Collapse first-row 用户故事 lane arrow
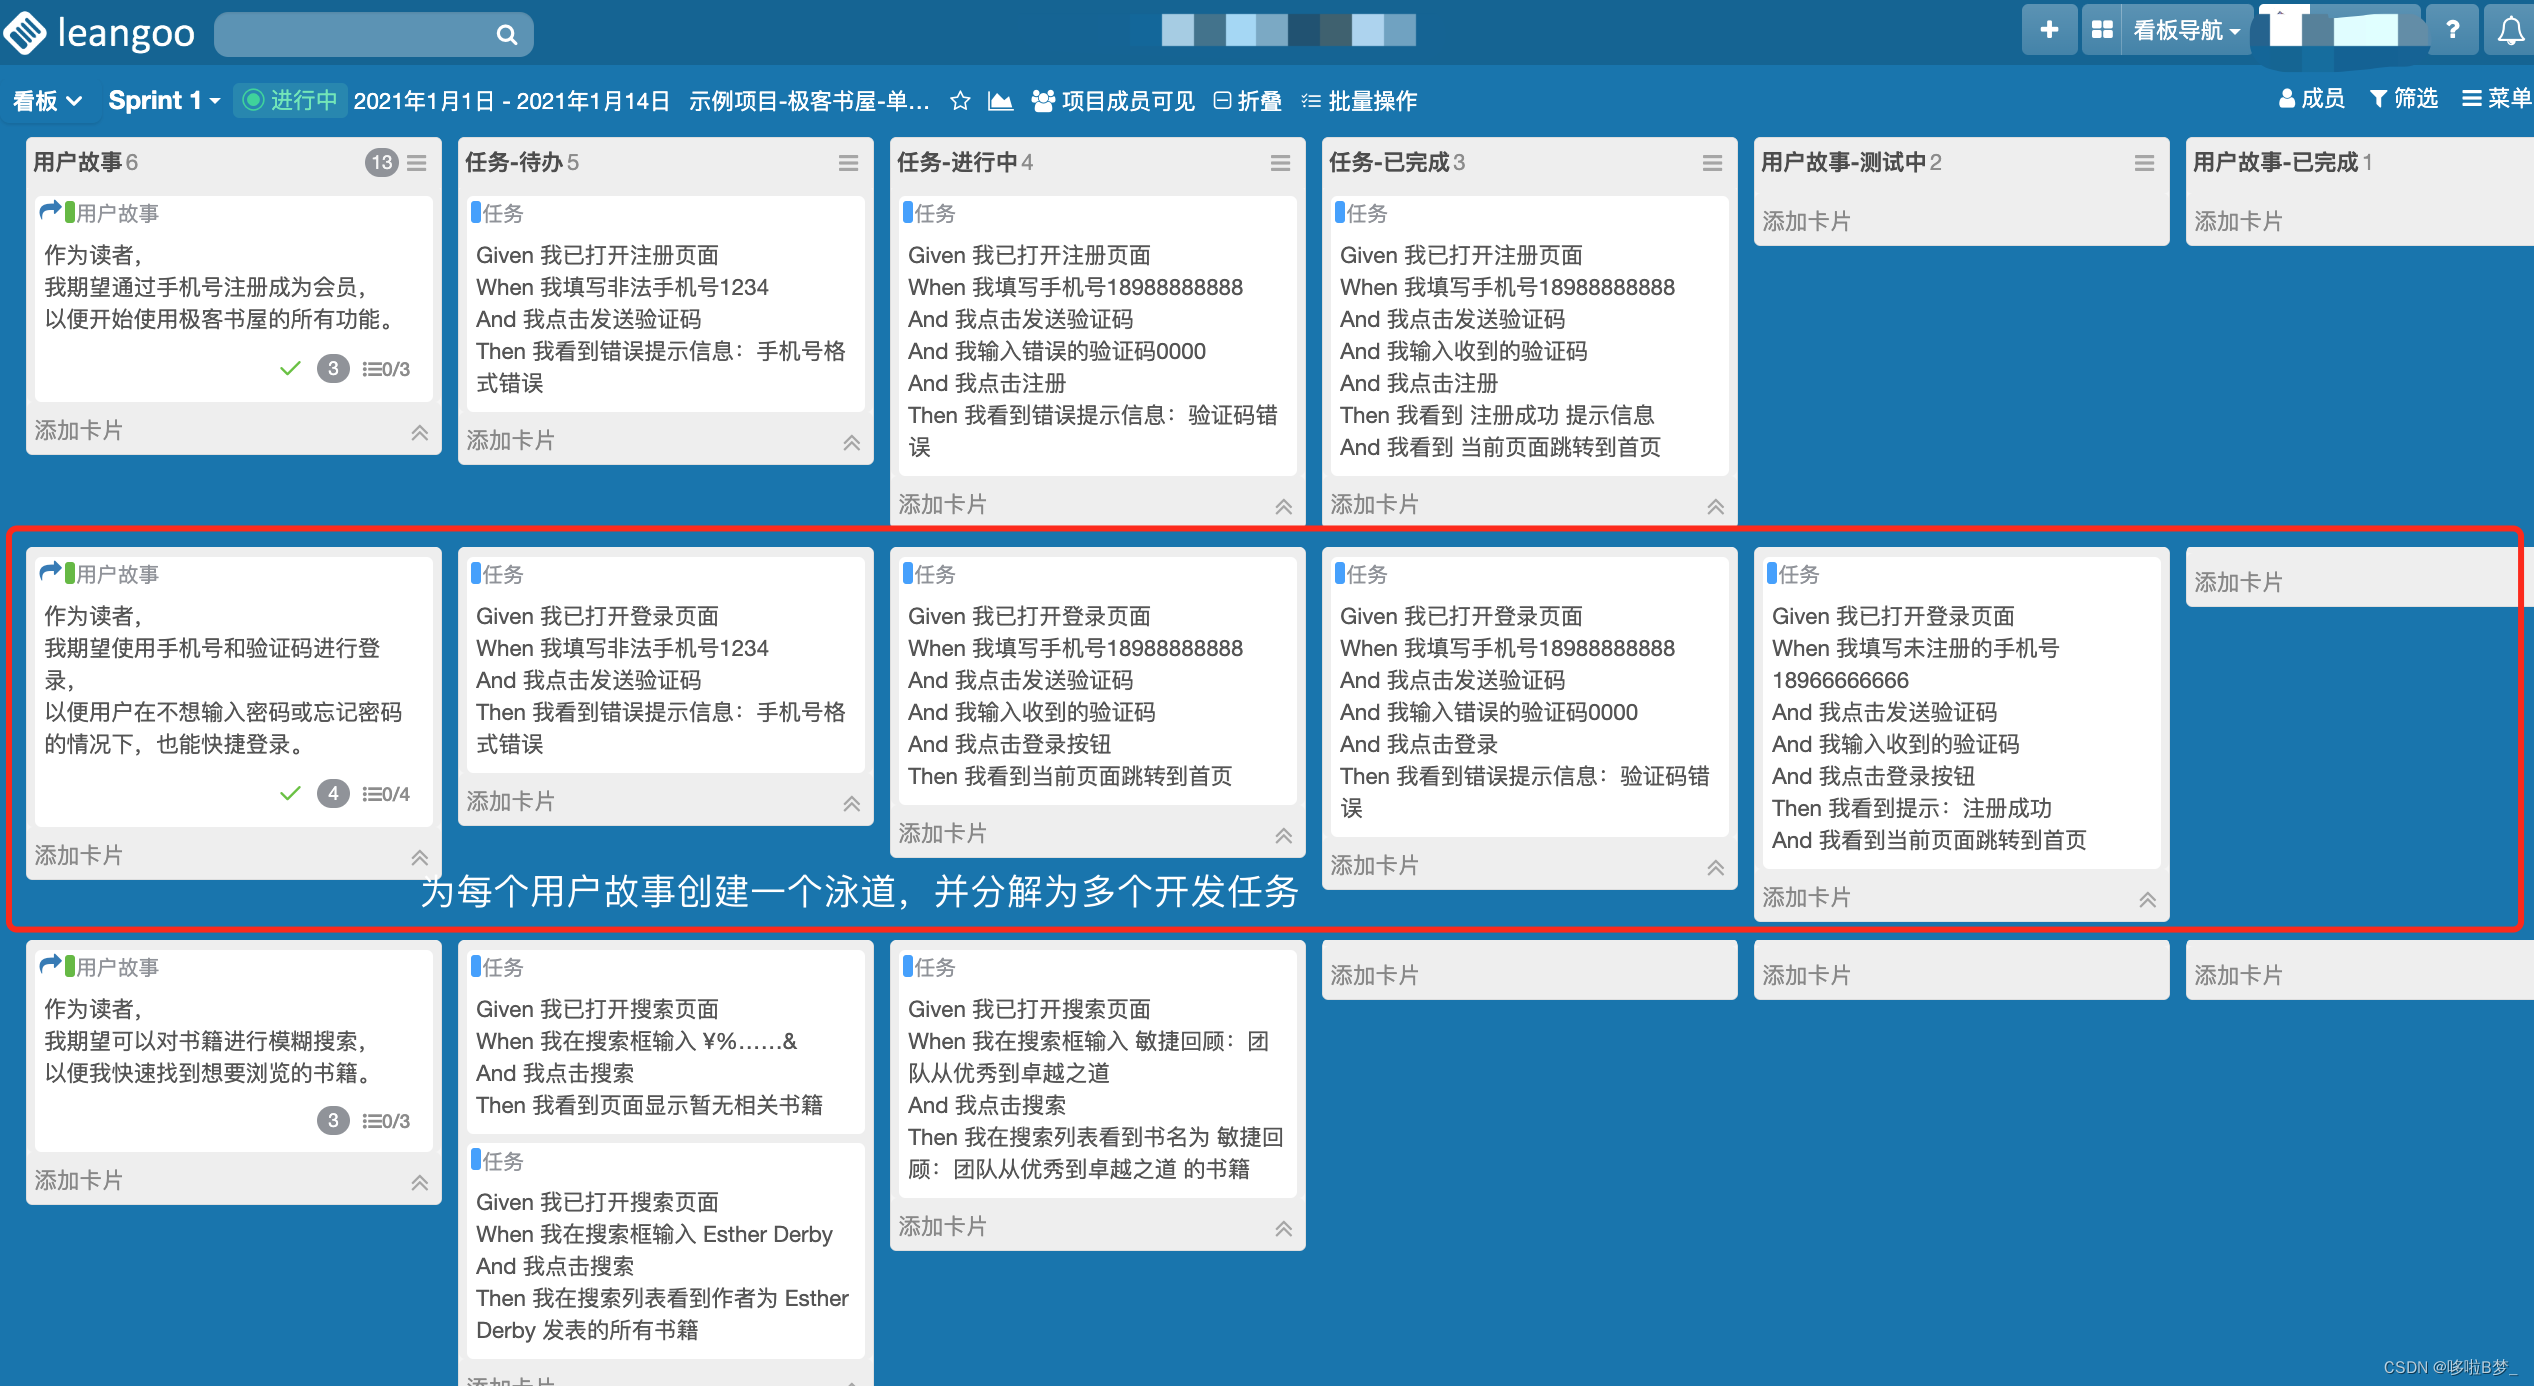This screenshot has height=1386, width=2534. pos(420,433)
